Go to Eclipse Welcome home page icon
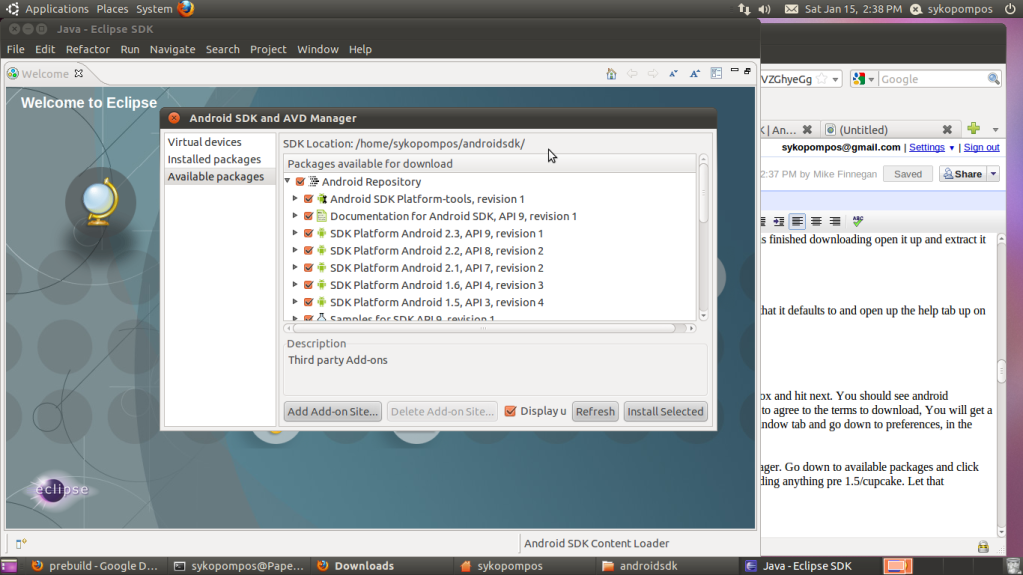Viewport: 1023px width, 575px height. click(x=611, y=74)
